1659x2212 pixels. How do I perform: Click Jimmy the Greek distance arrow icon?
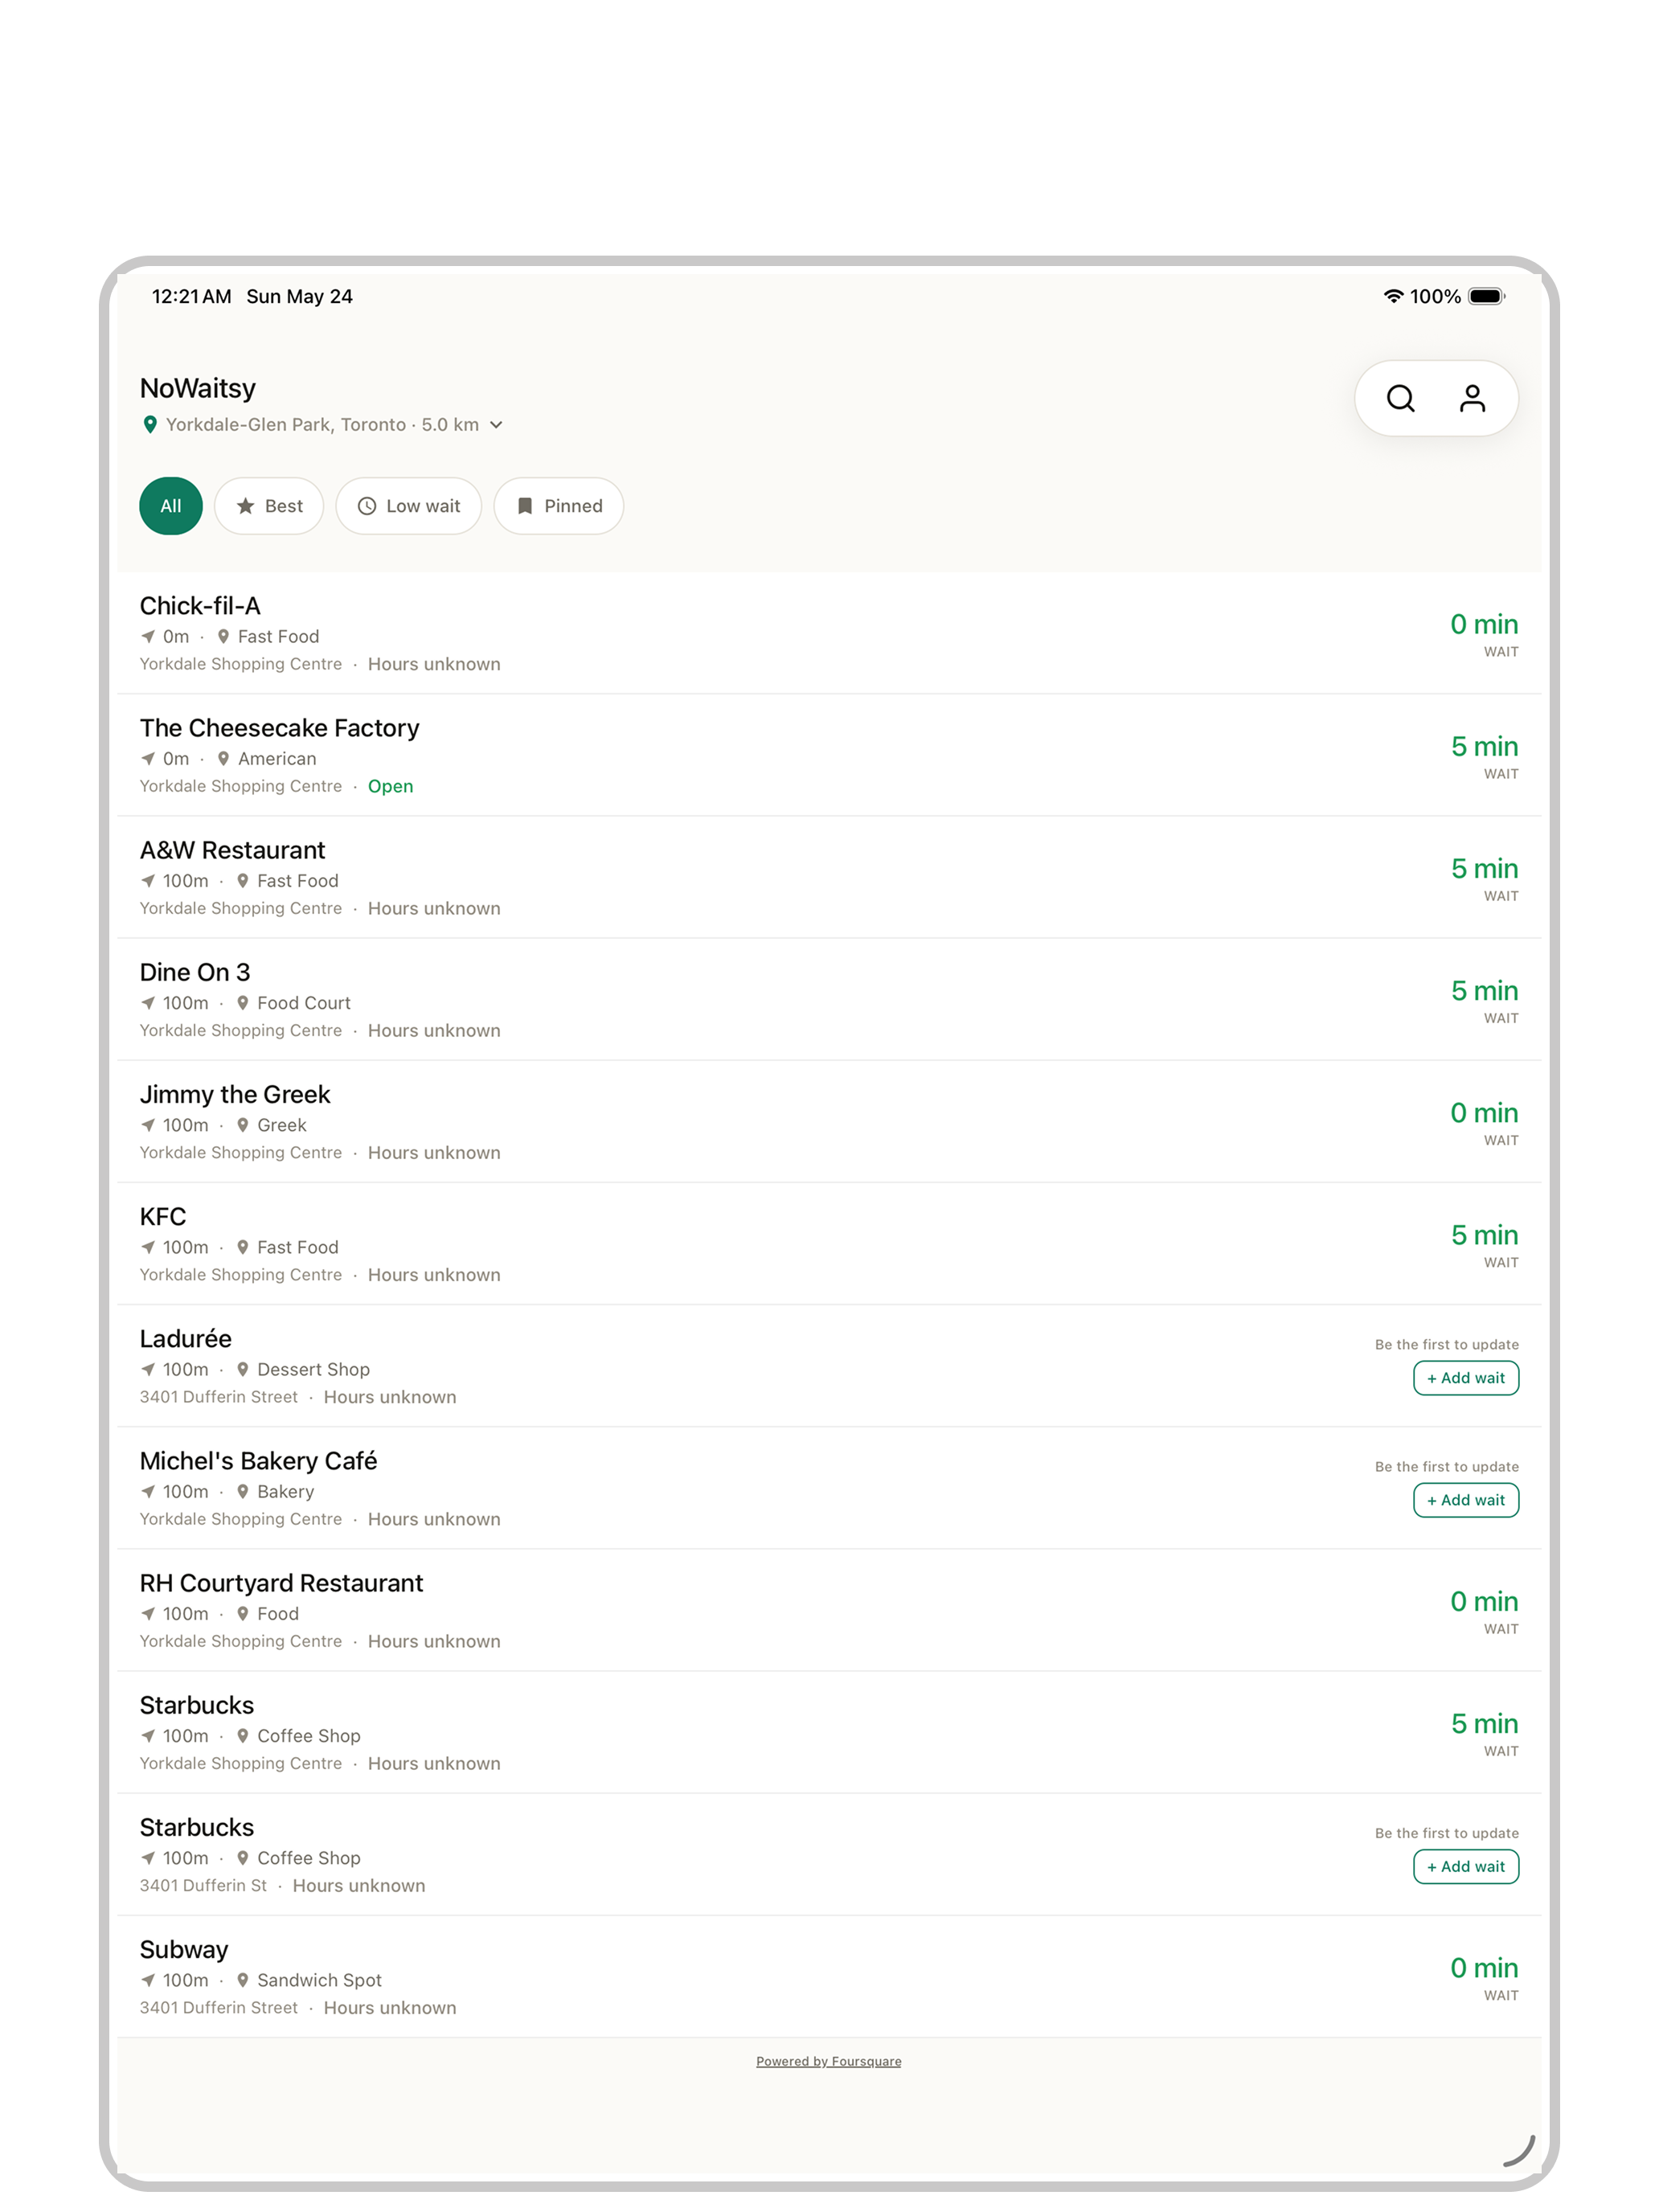click(x=148, y=1124)
